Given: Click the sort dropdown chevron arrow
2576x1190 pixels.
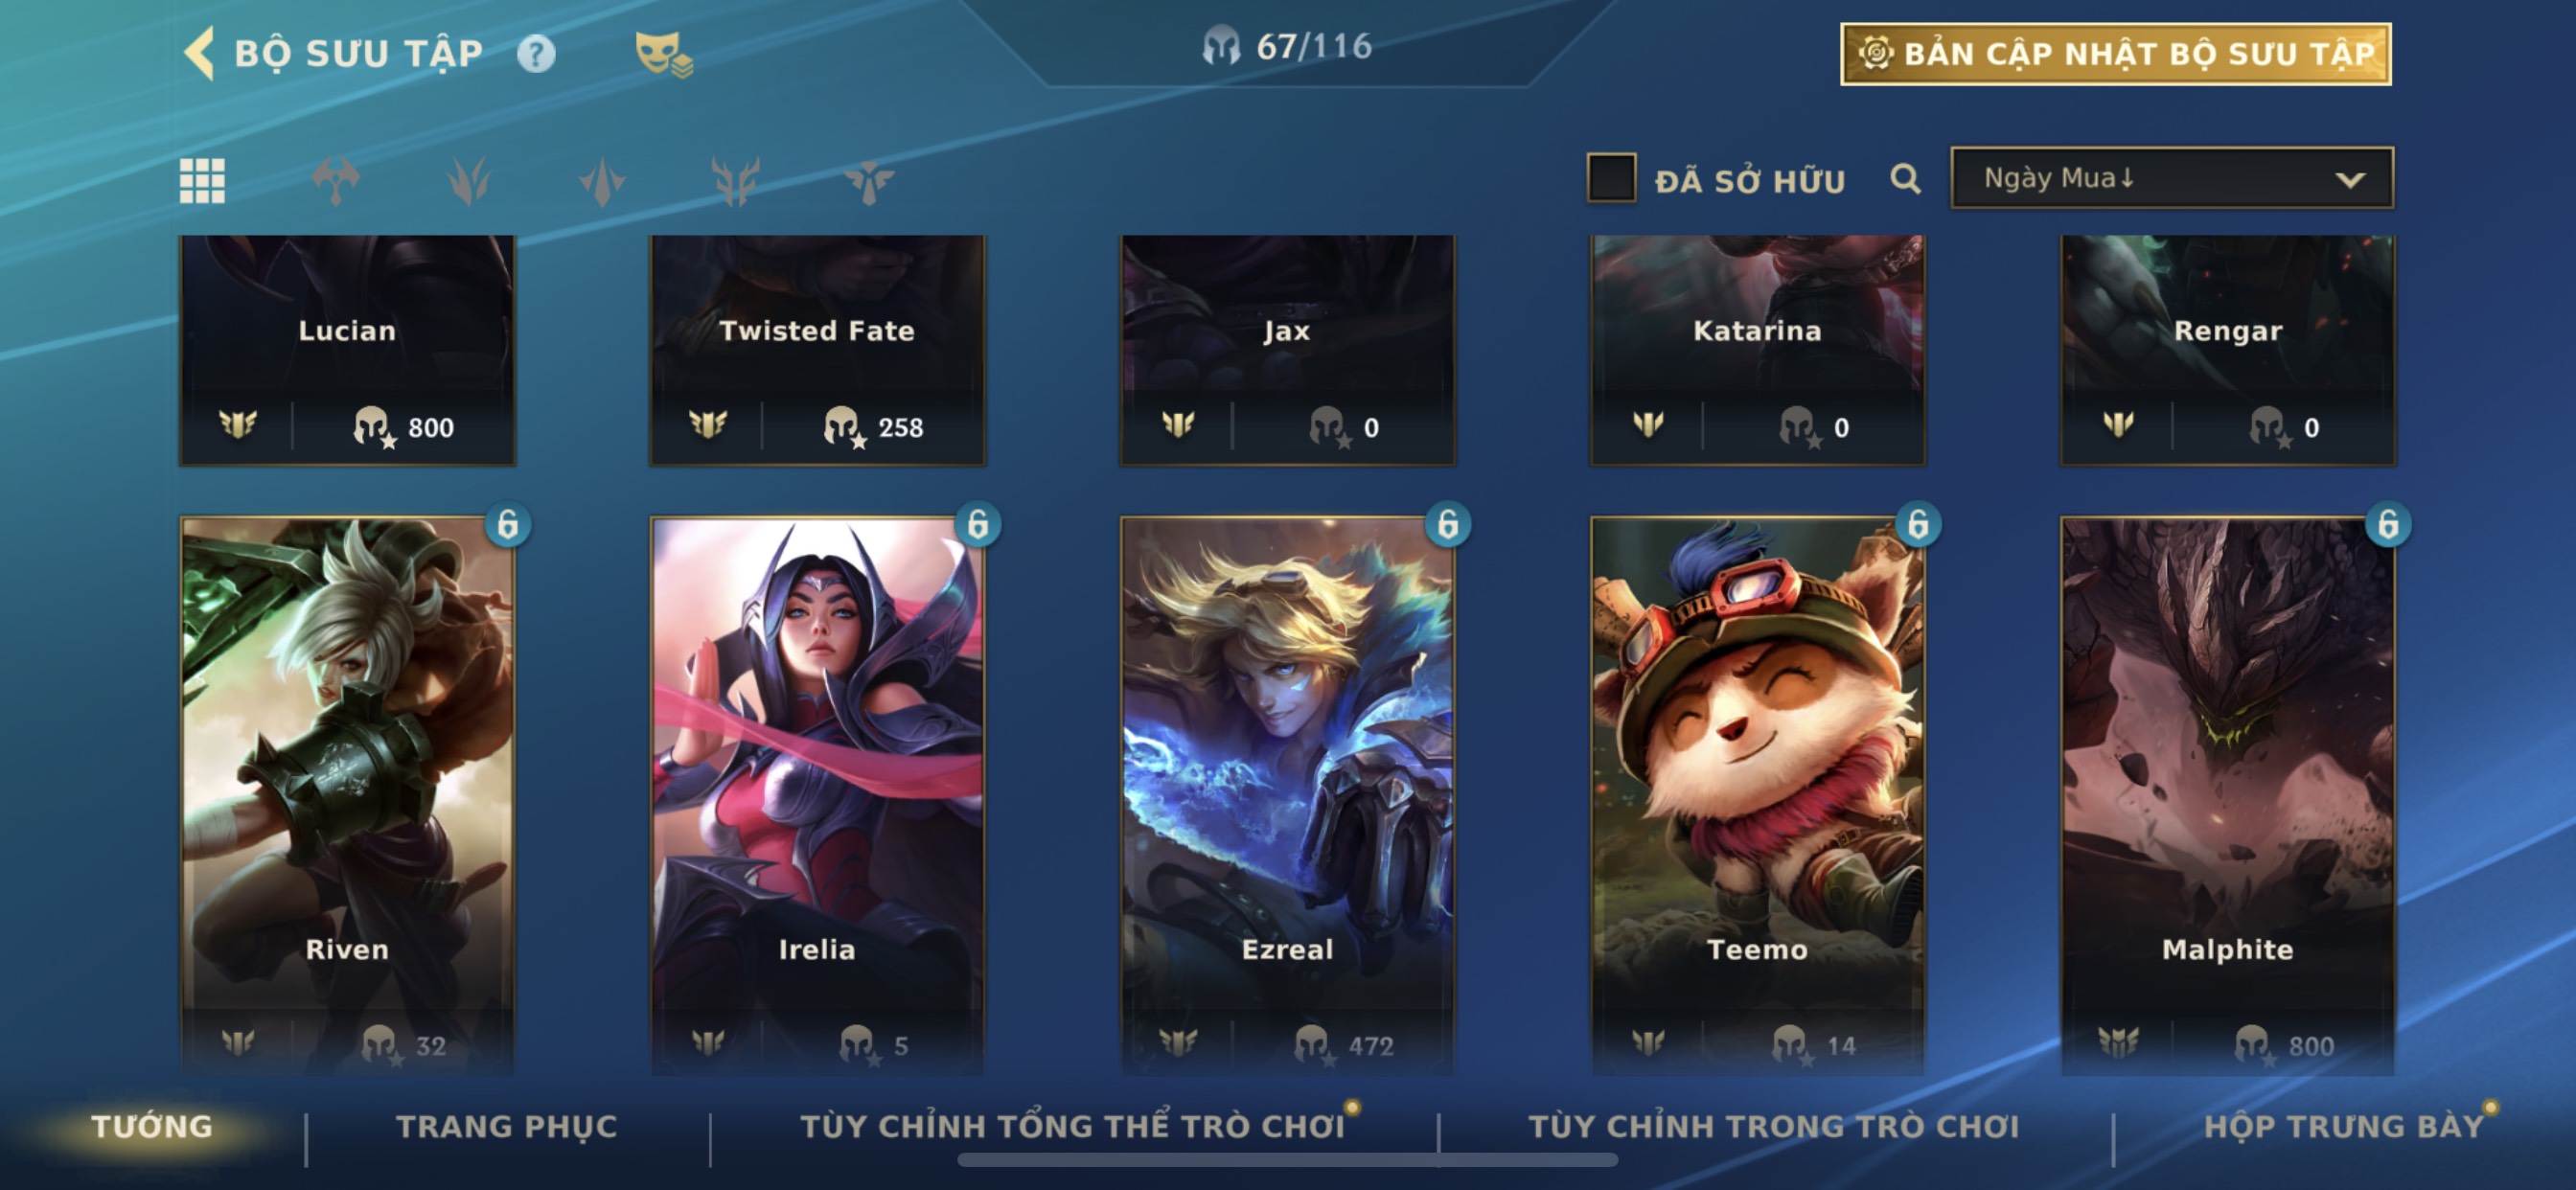Looking at the screenshot, I should pyautogui.click(x=2350, y=180).
